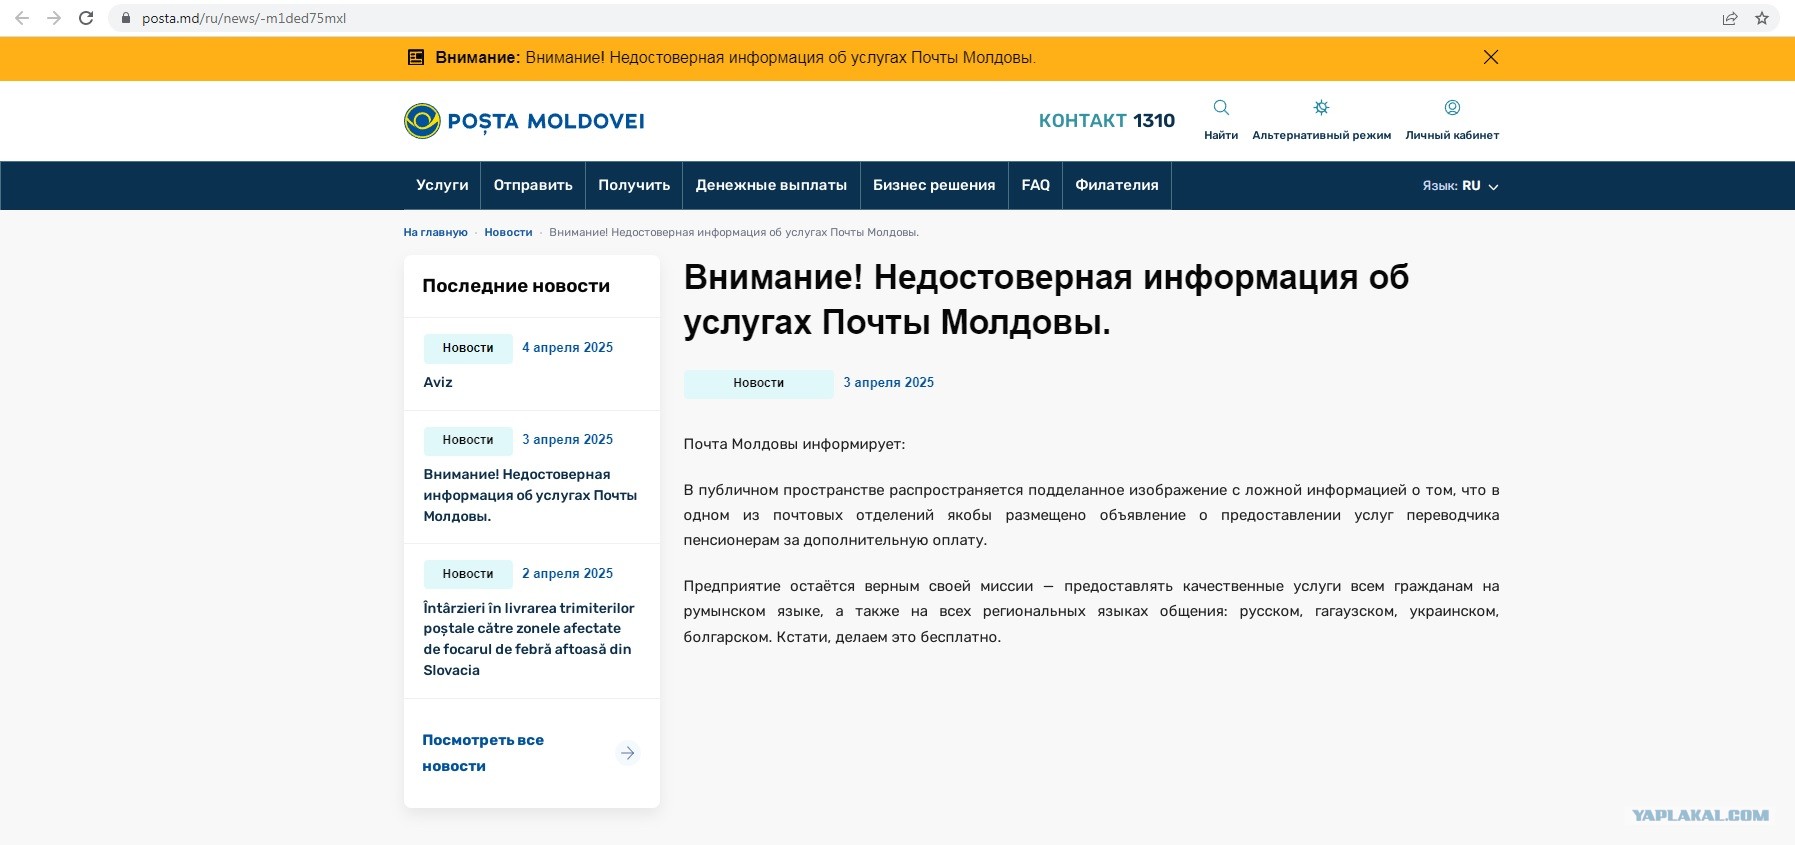Click Посмотреть все новости link
This screenshot has height=845, width=1795.
(483, 753)
